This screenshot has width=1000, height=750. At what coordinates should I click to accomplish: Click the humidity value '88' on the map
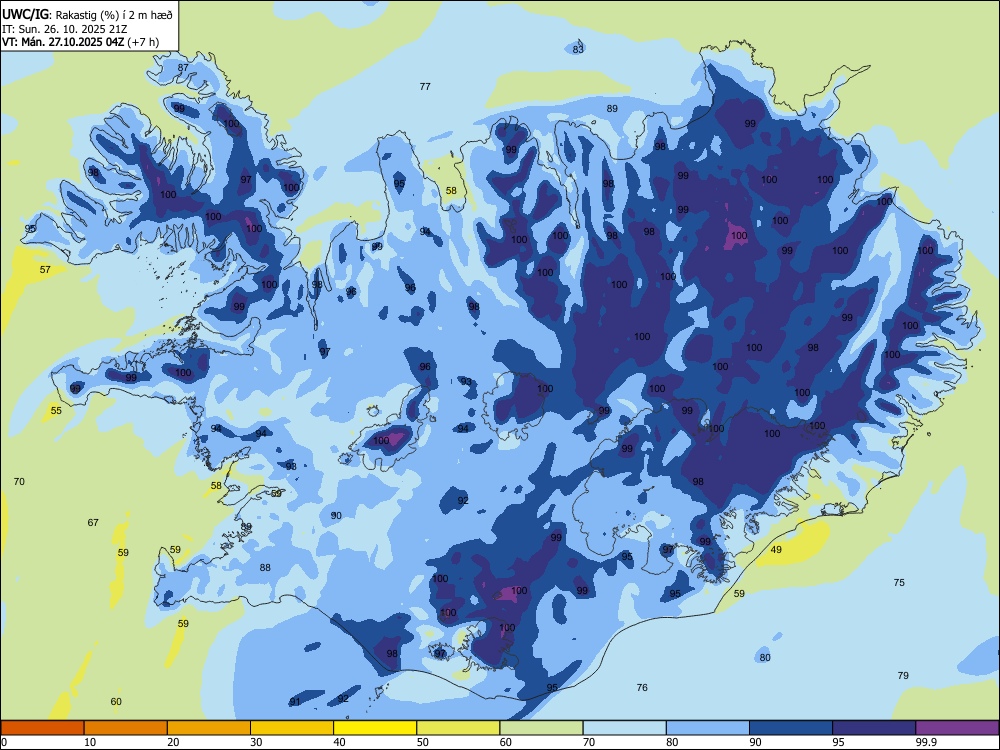pyautogui.click(x=265, y=568)
